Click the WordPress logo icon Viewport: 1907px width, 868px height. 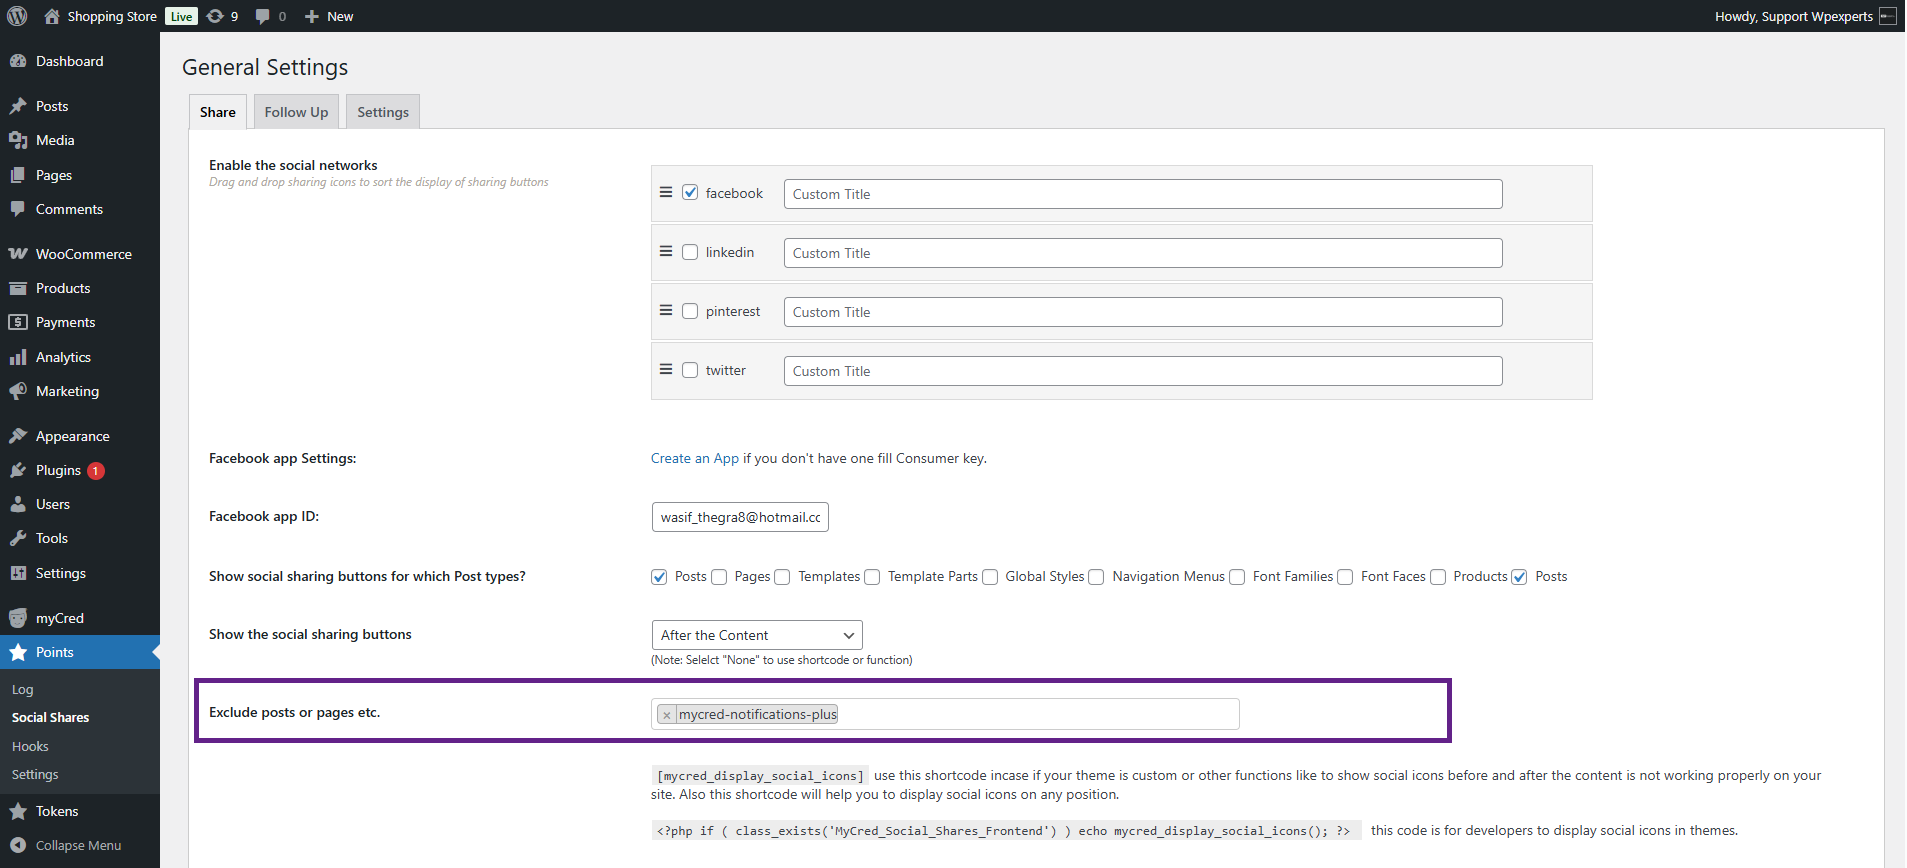tap(17, 16)
